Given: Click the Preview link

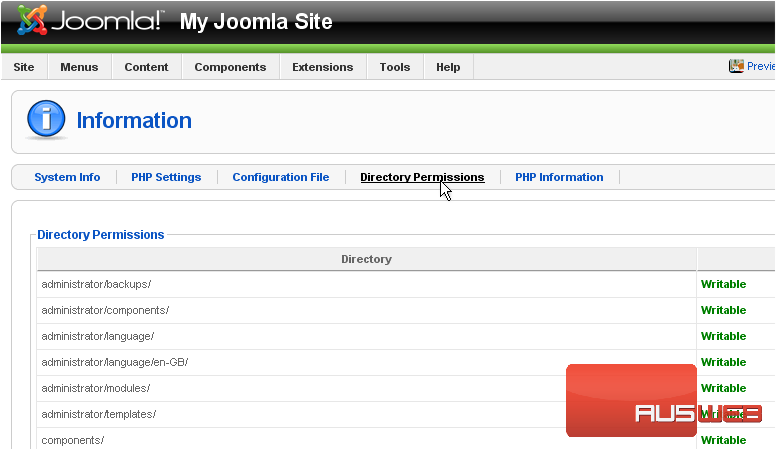Looking at the screenshot, I should [x=761, y=66].
